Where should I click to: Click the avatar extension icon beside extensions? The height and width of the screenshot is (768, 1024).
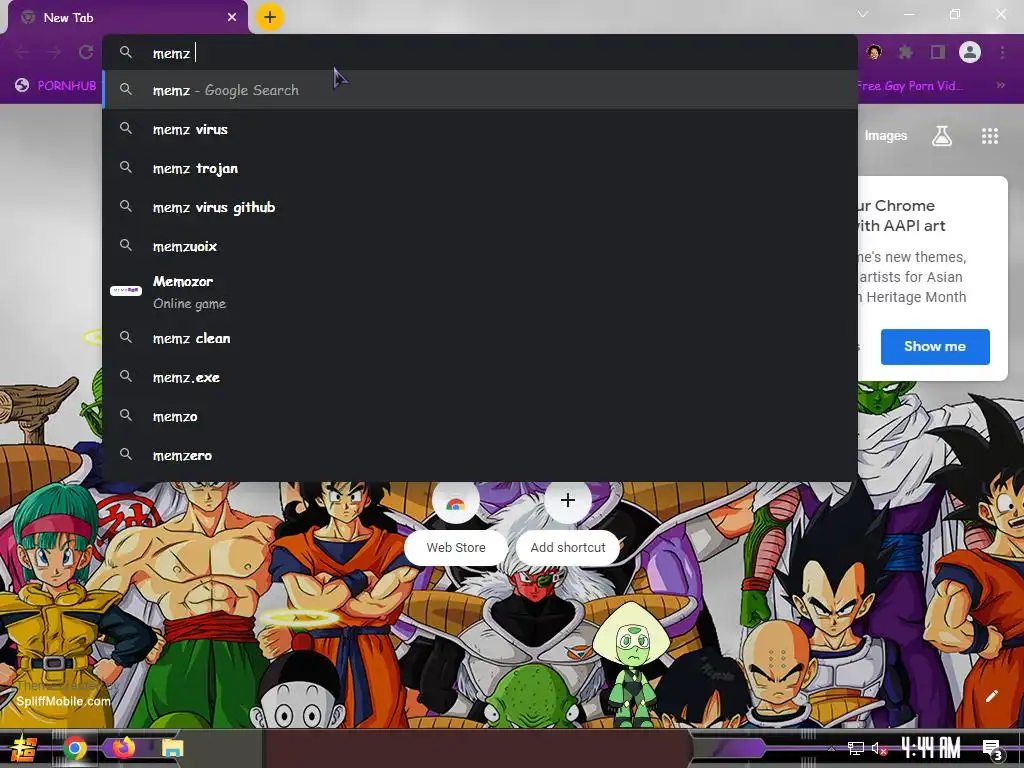(x=874, y=52)
